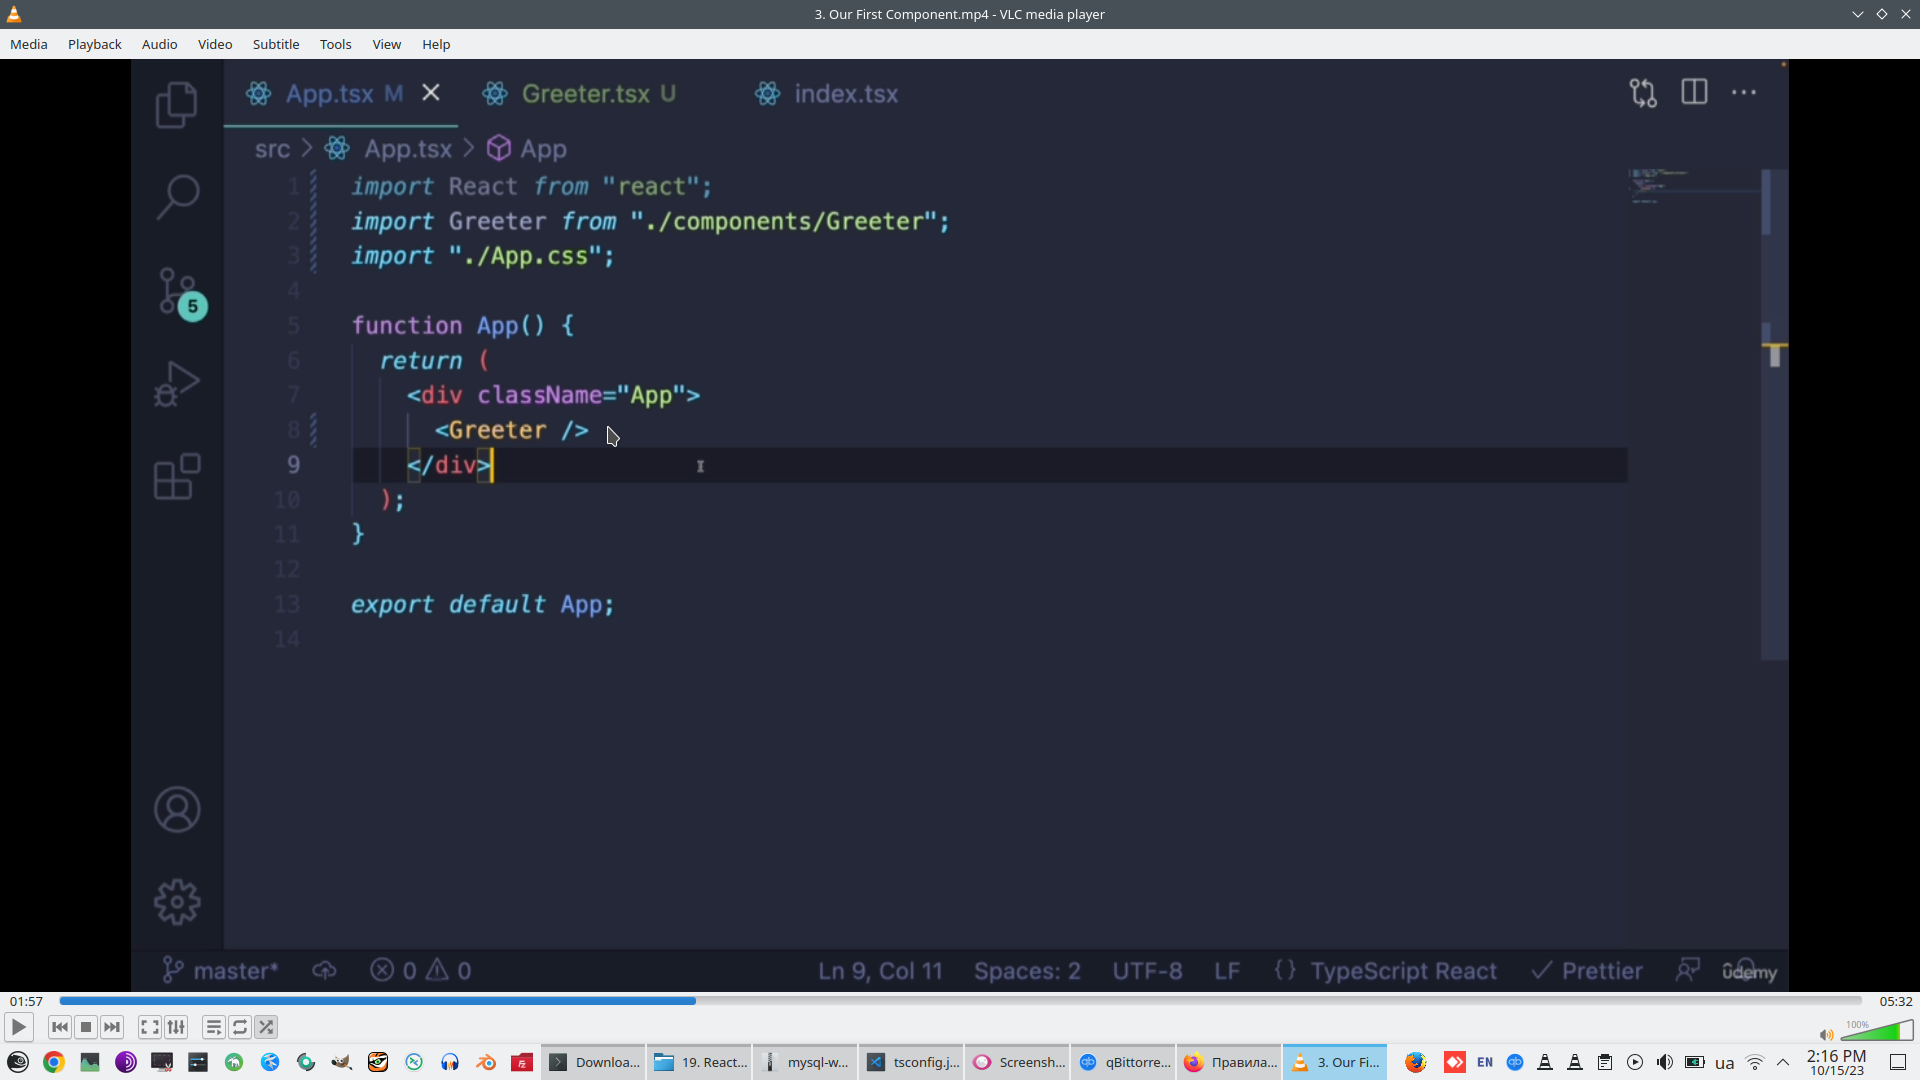Adjust the VLC volume slider

(x=1877, y=1032)
